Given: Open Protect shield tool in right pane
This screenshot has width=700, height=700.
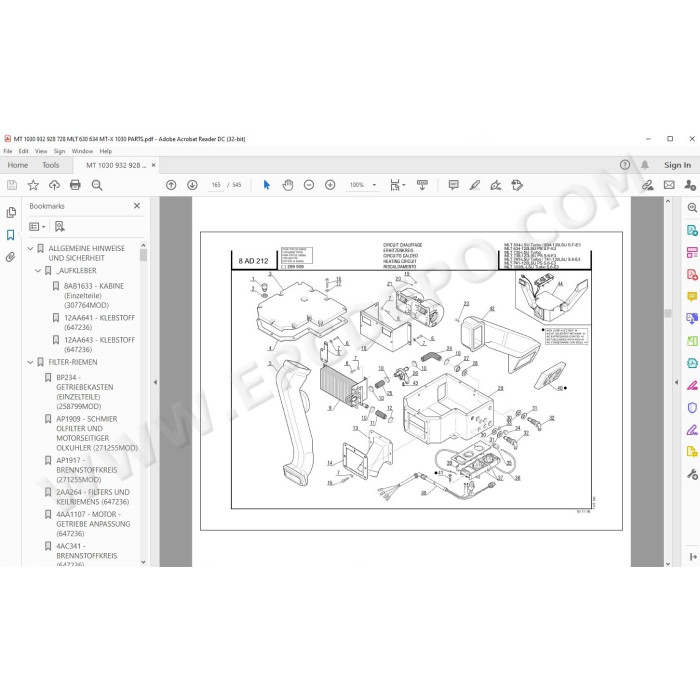Looking at the screenshot, I should [x=692, y=408].
